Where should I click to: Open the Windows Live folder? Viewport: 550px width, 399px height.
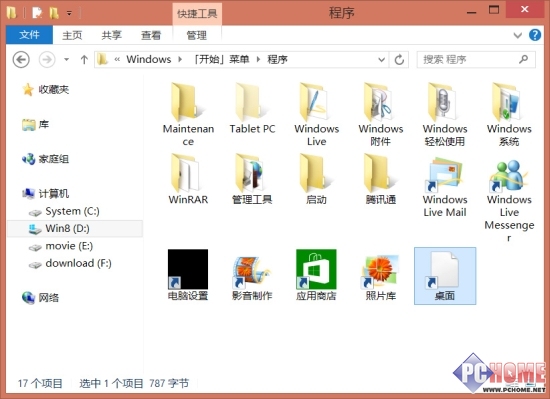tap(316, 114)
